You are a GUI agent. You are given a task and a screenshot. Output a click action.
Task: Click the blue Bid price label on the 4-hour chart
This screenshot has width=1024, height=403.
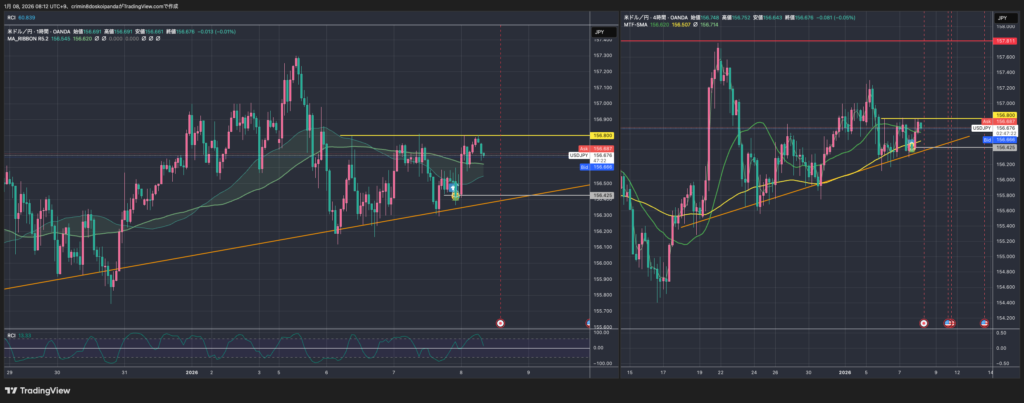(987, 140)
